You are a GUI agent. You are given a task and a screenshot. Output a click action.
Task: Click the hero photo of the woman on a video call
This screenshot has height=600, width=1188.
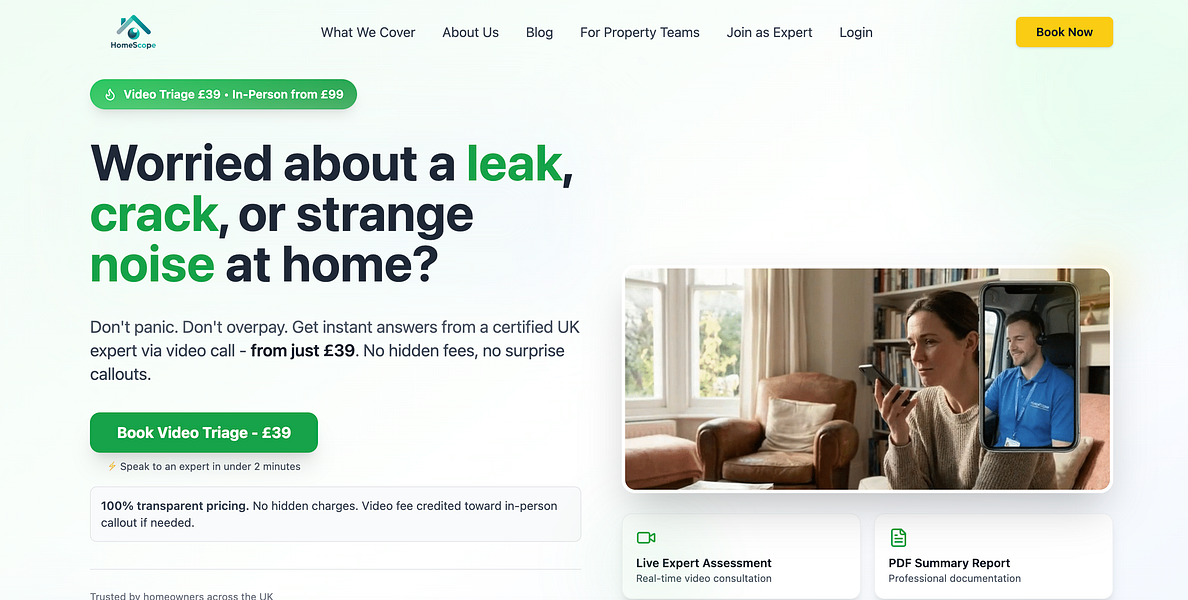pyautogui.click(x=867, y=379)
